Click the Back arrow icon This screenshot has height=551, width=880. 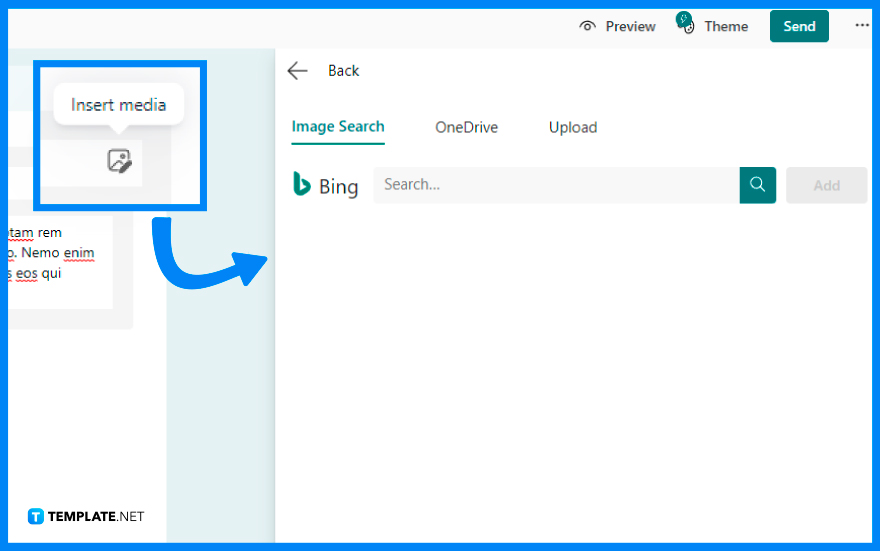(x=297, y=71)
